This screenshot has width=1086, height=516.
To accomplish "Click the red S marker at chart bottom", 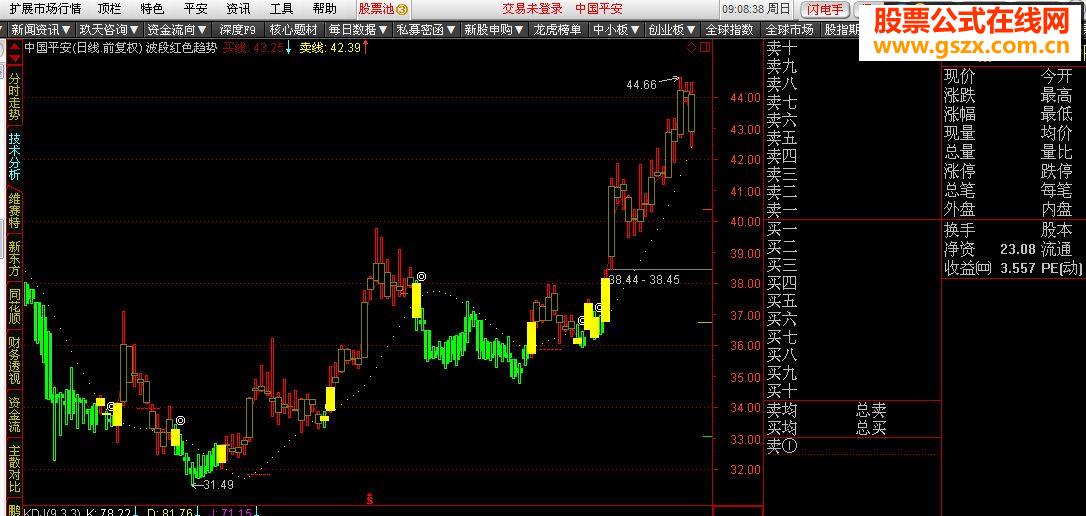I will point(370,498).
